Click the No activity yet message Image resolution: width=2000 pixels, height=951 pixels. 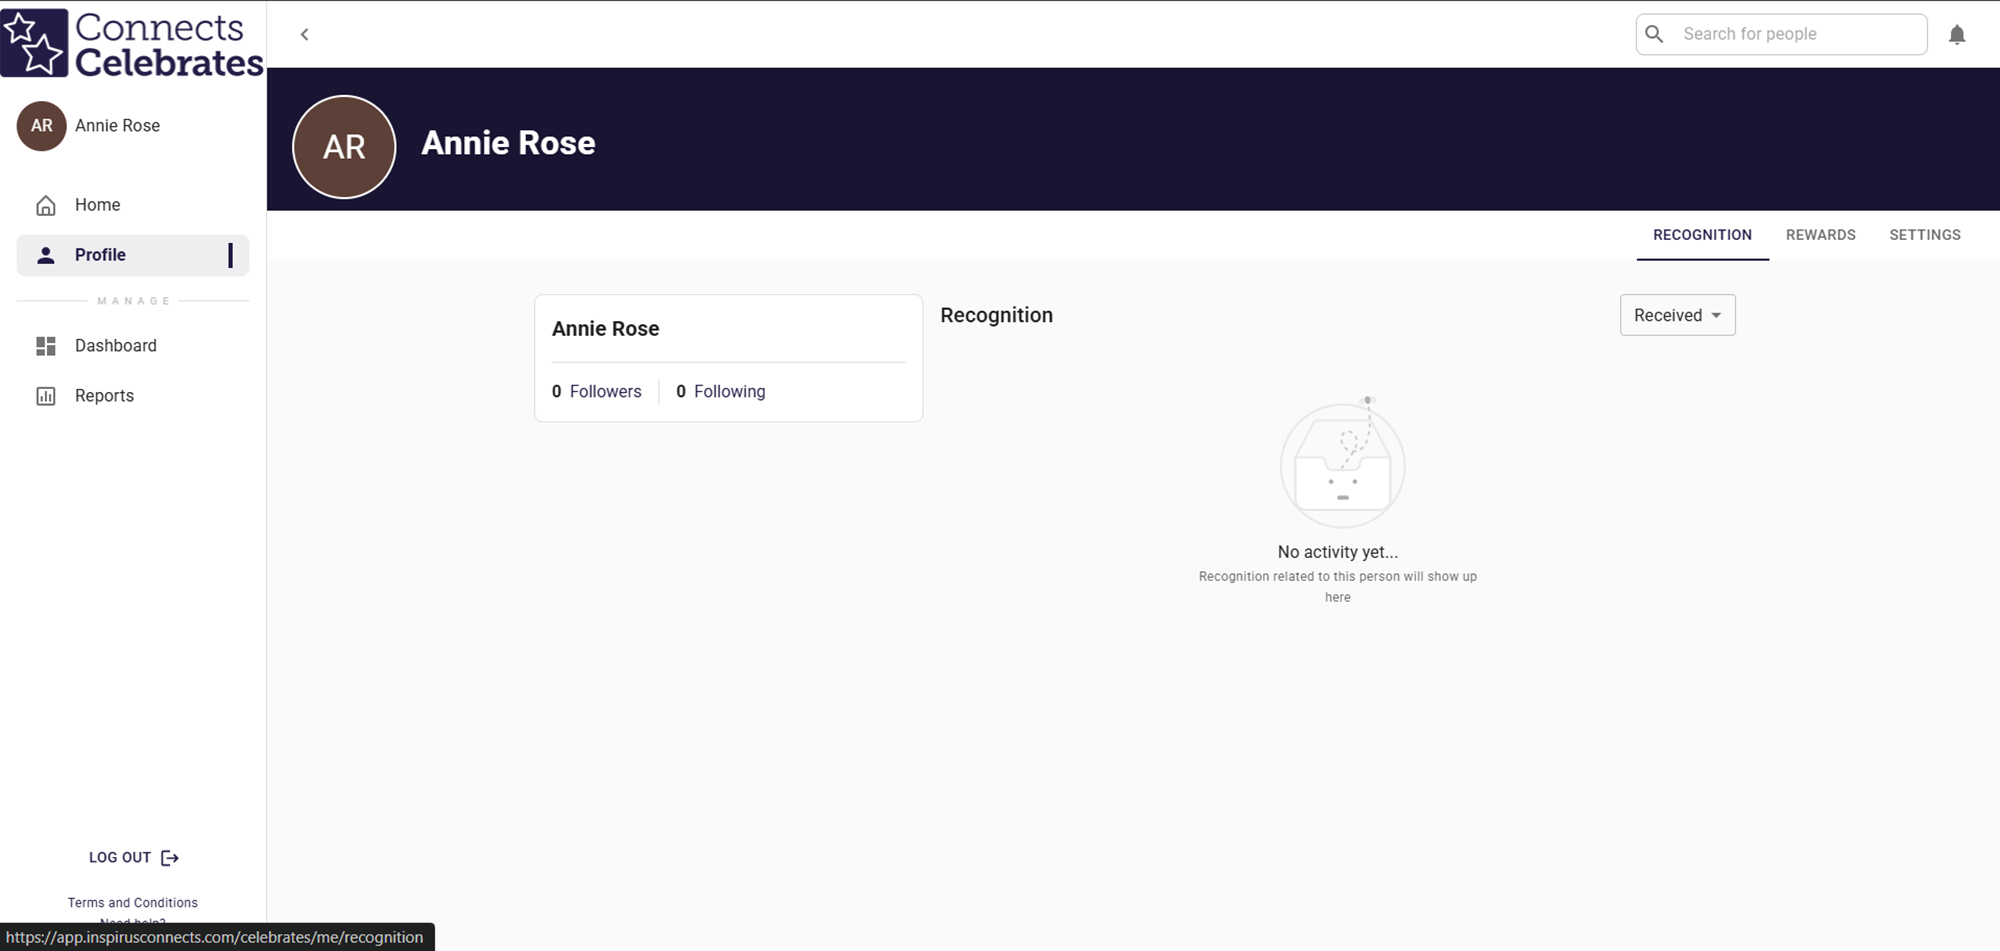[1338, 552]
